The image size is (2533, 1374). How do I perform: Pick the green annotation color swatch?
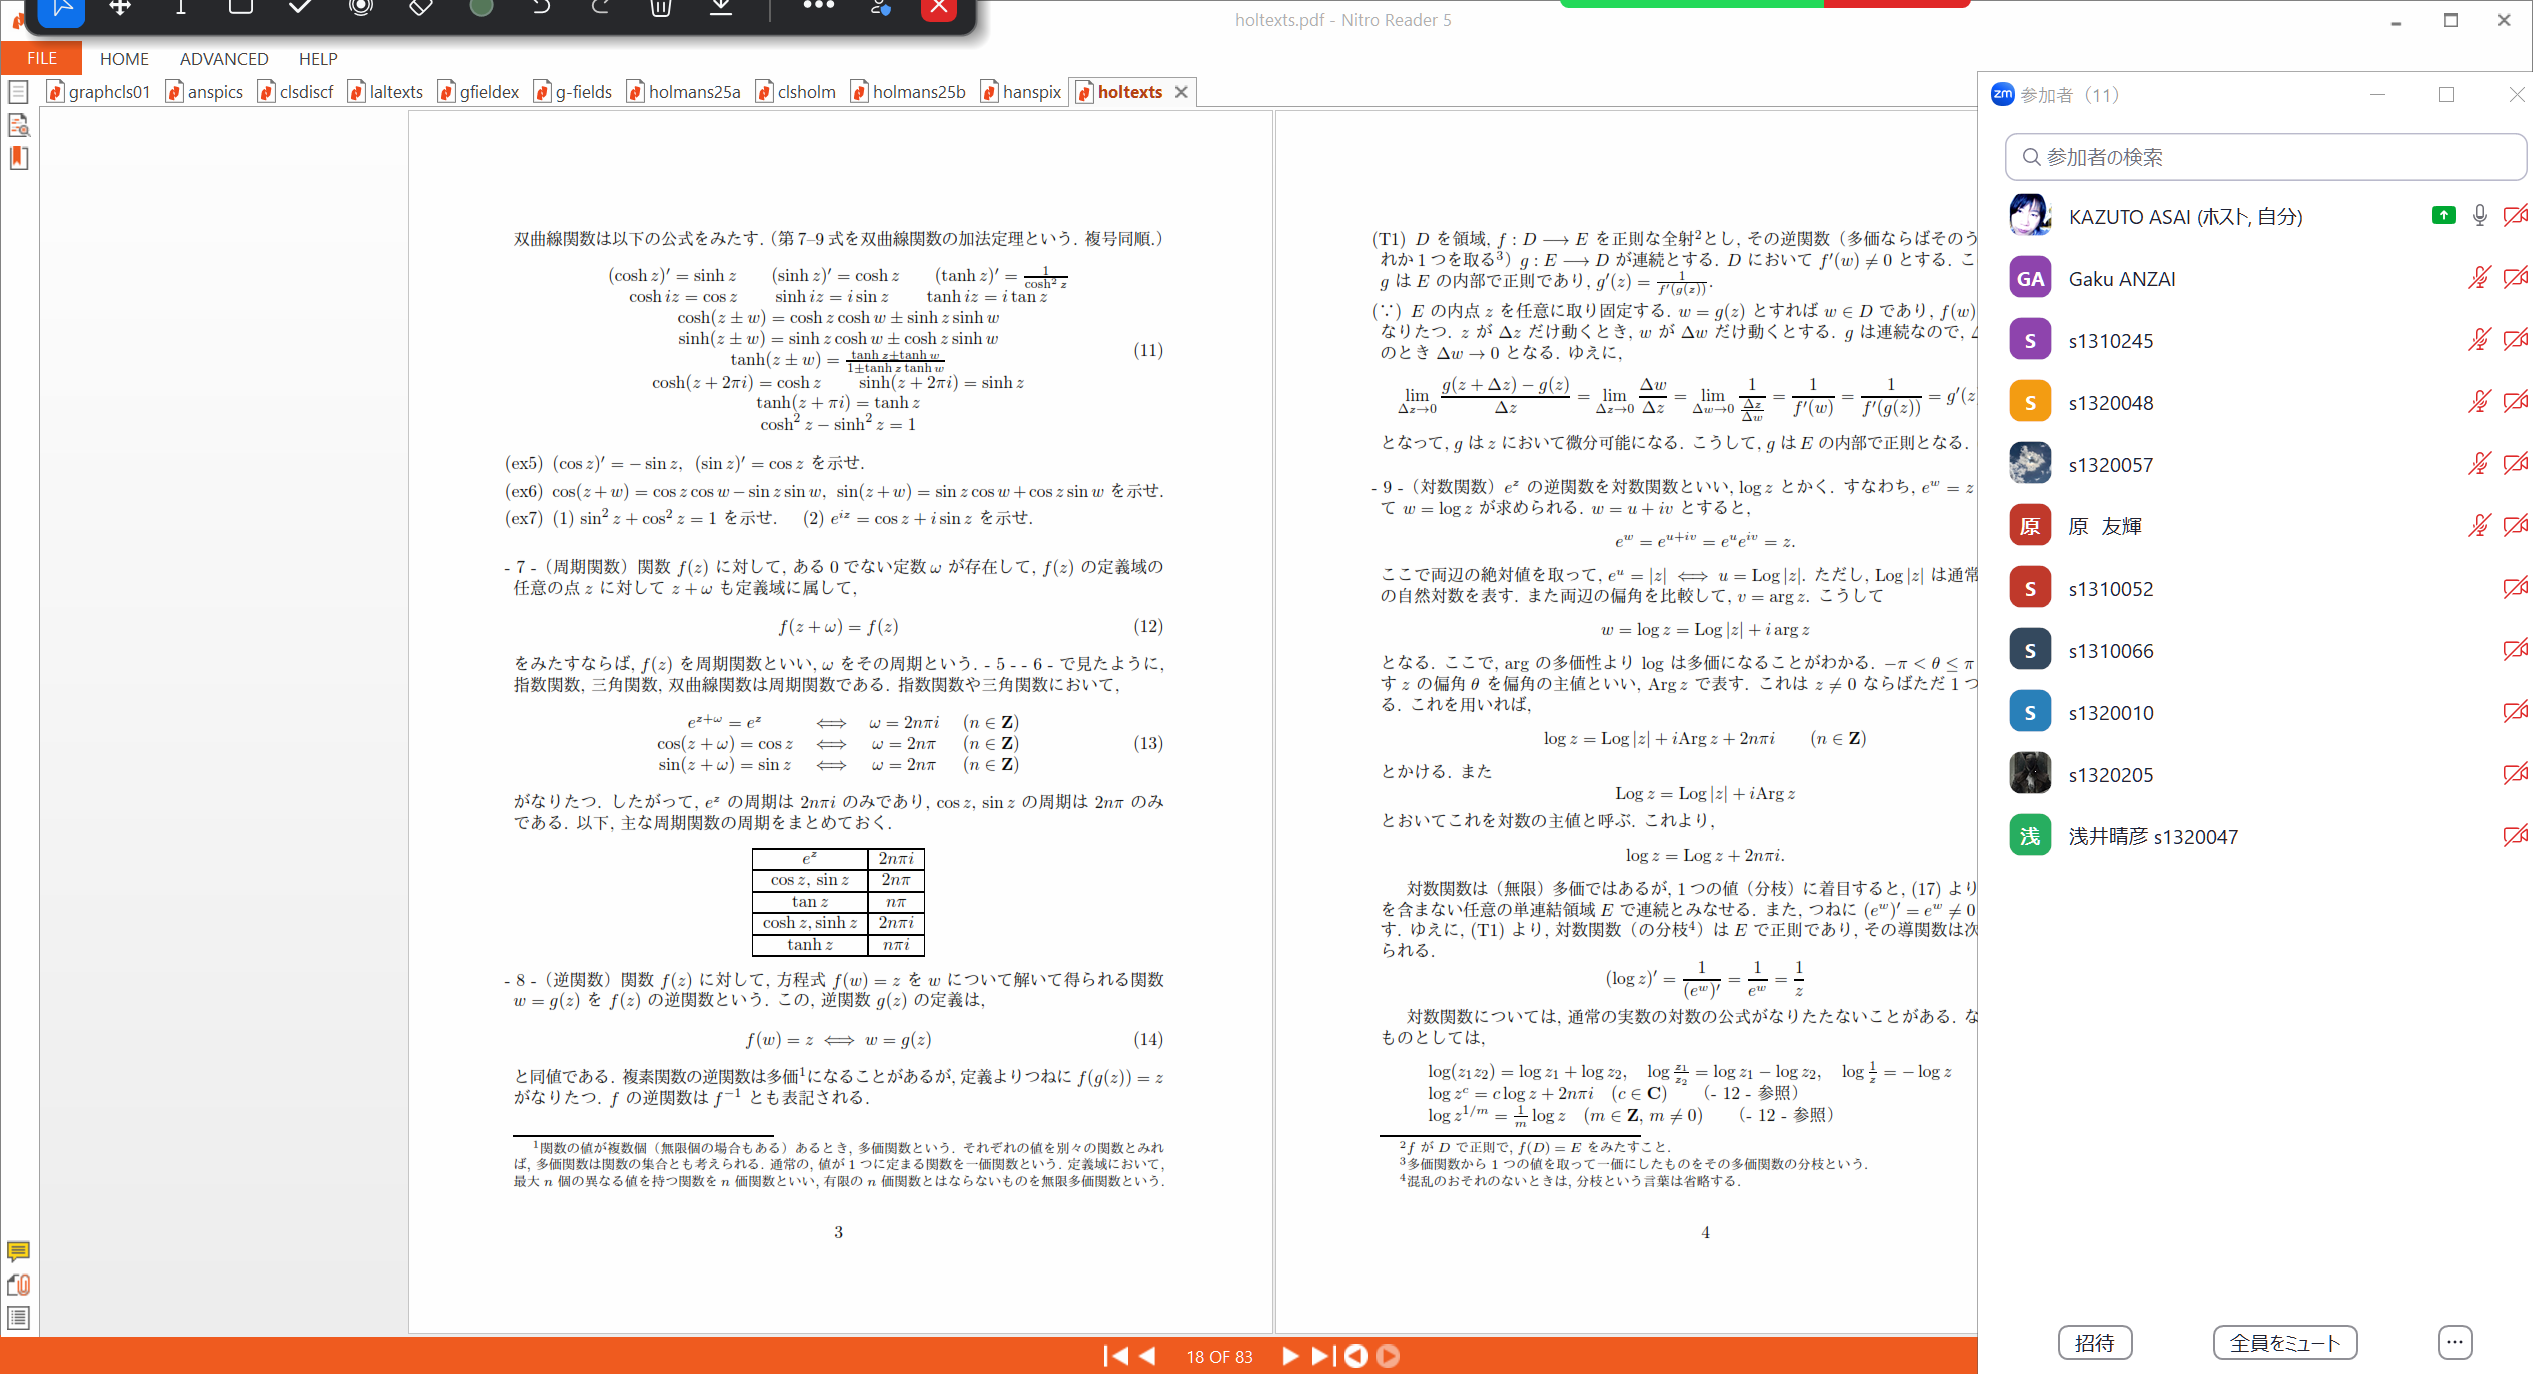coord(481,8)
